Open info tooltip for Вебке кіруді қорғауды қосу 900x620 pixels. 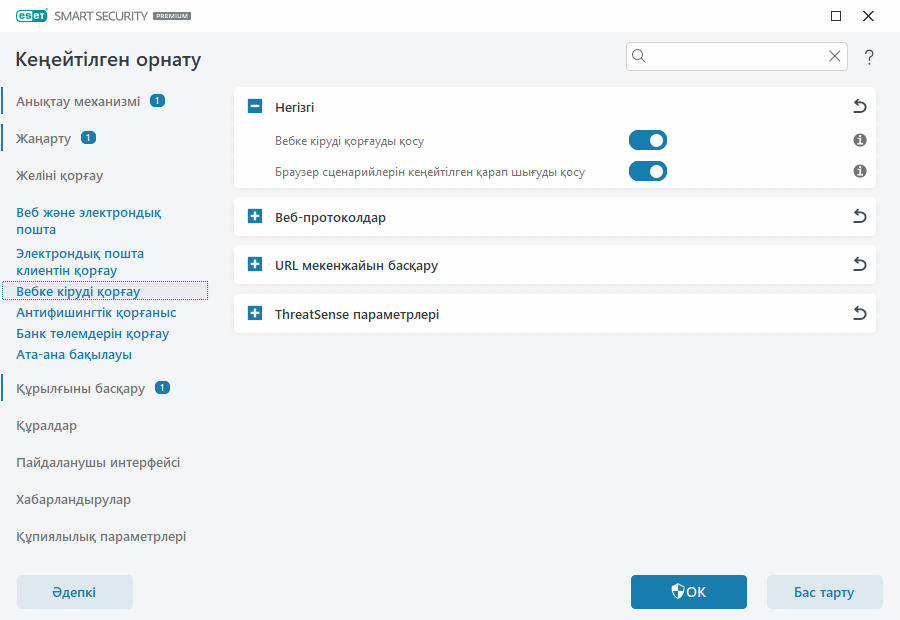pyautogui.click(x=859, y=140)
